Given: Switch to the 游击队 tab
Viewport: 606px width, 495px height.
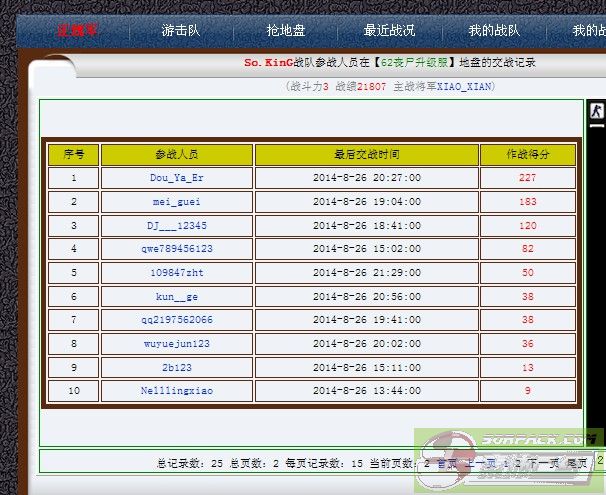Looking at the screenshot, I should click(181, 30).
